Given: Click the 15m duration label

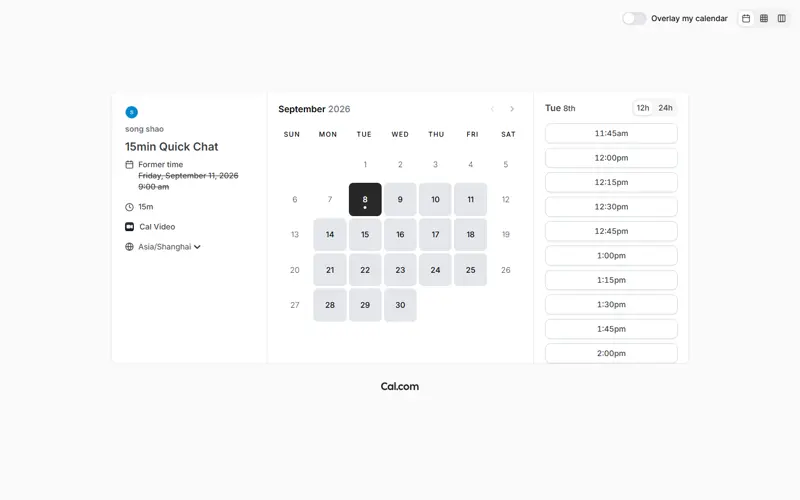Looking at the screenshot, I should tap(145, 207).
